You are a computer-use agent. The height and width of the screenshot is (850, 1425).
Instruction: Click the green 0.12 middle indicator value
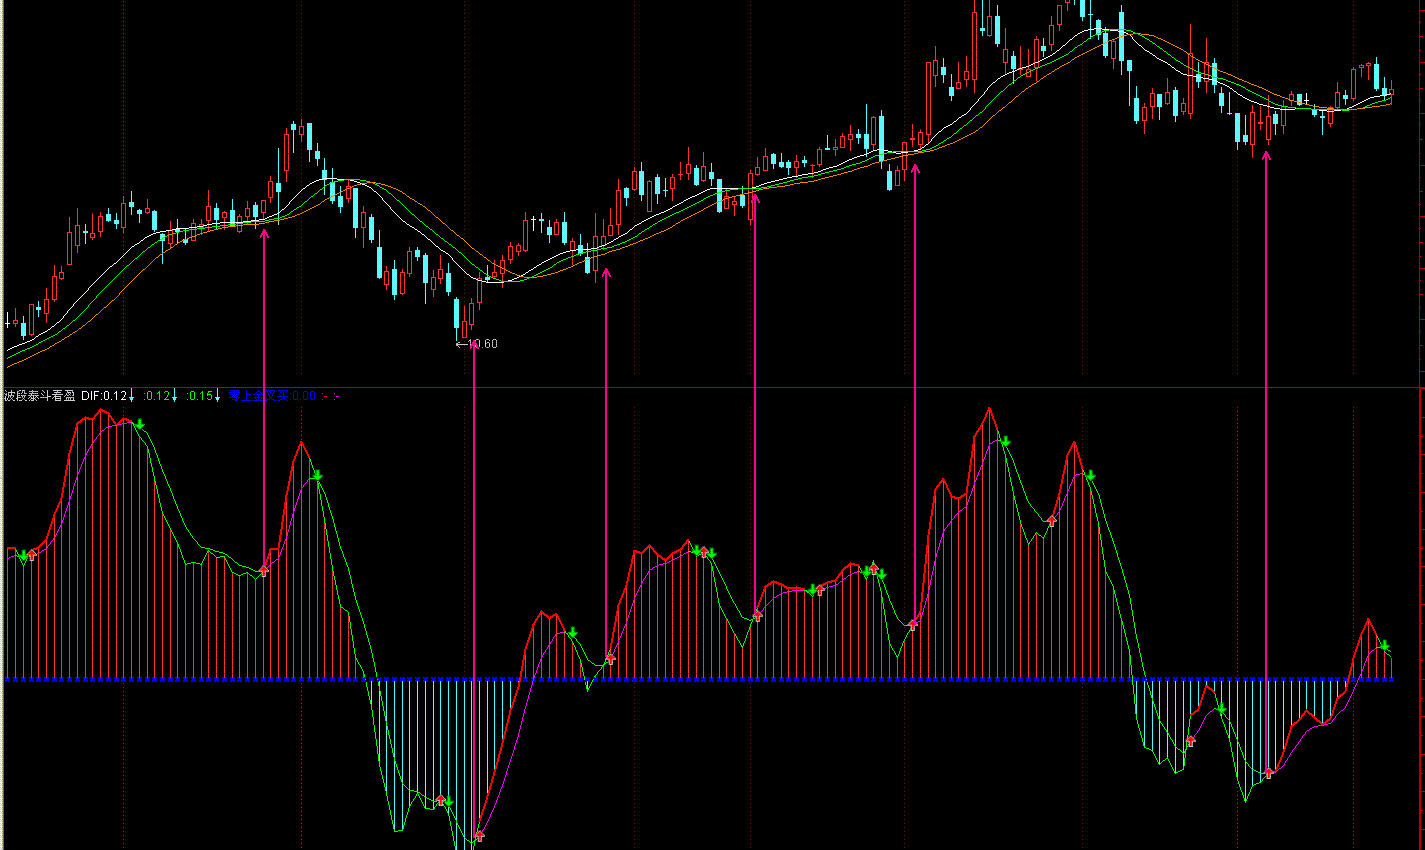pyautogui.click(x=157, y=396)
